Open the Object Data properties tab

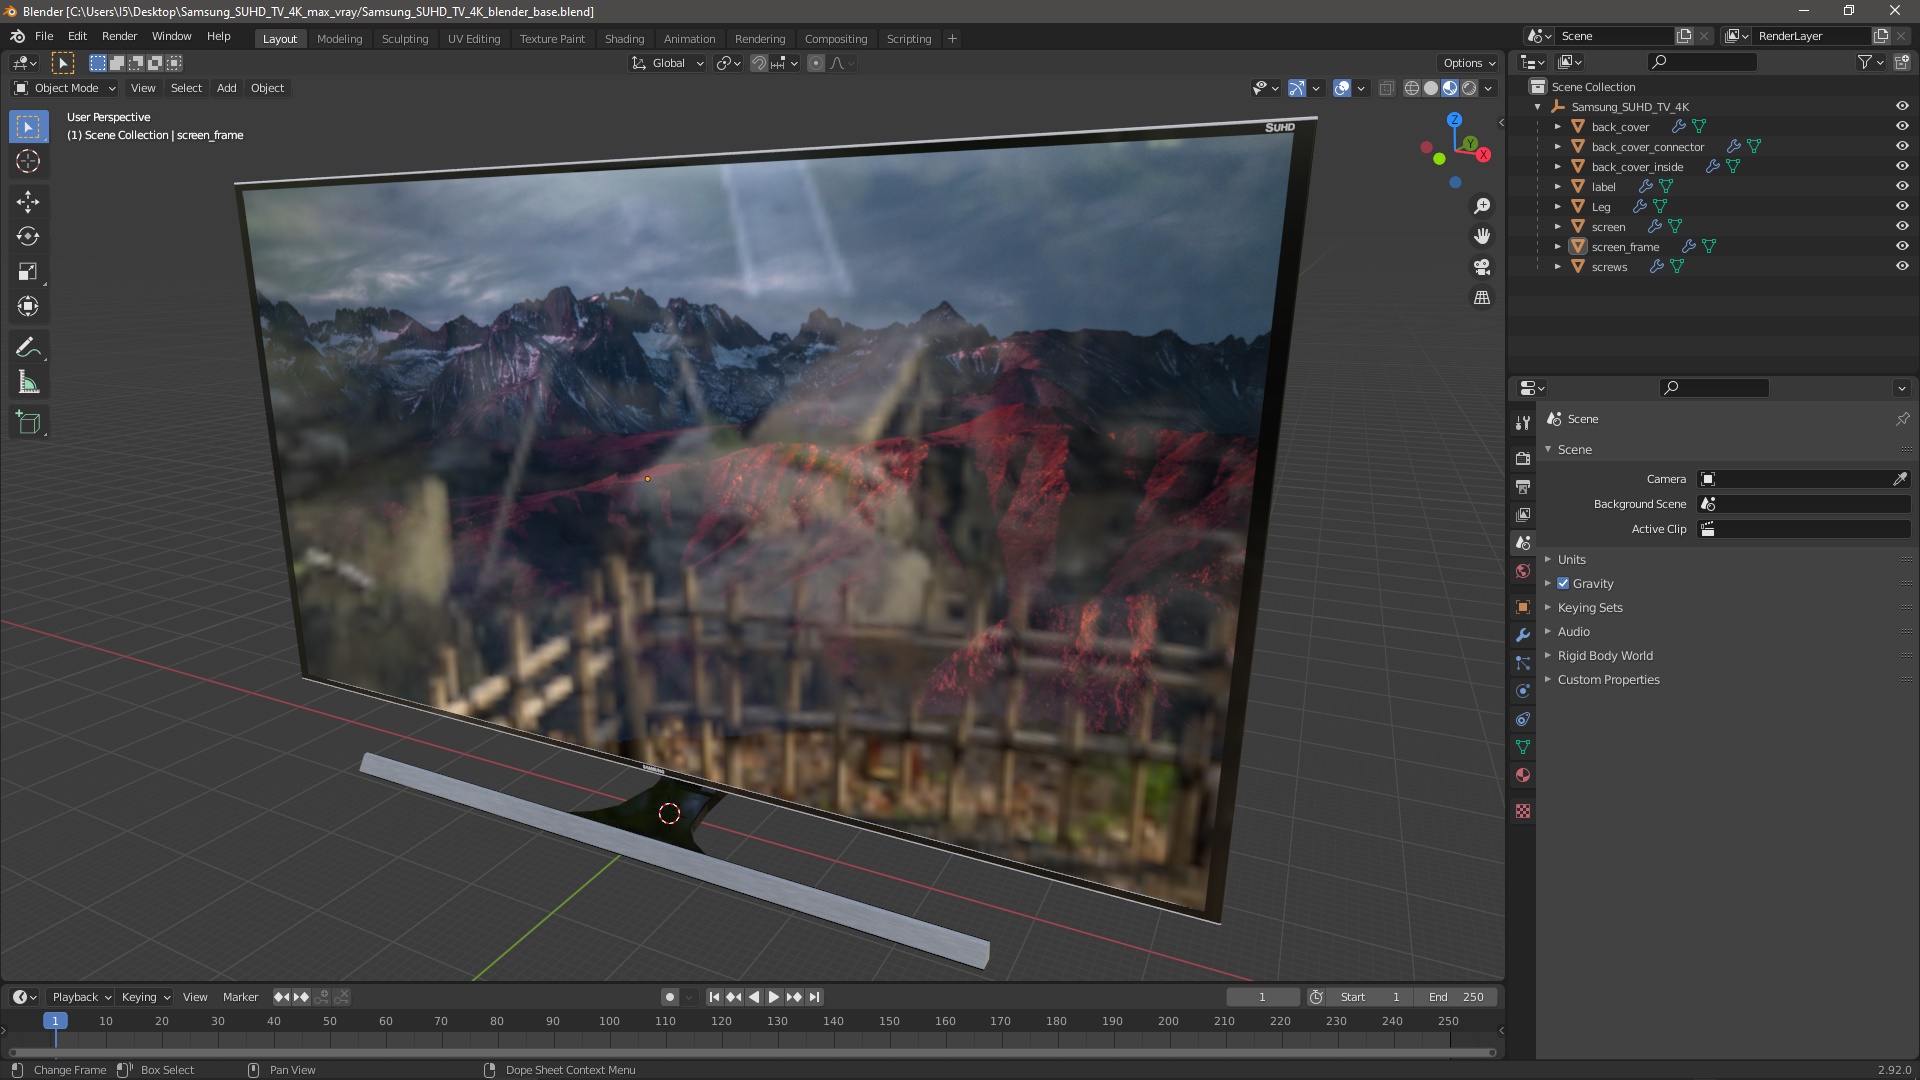tap(1523, 747)
